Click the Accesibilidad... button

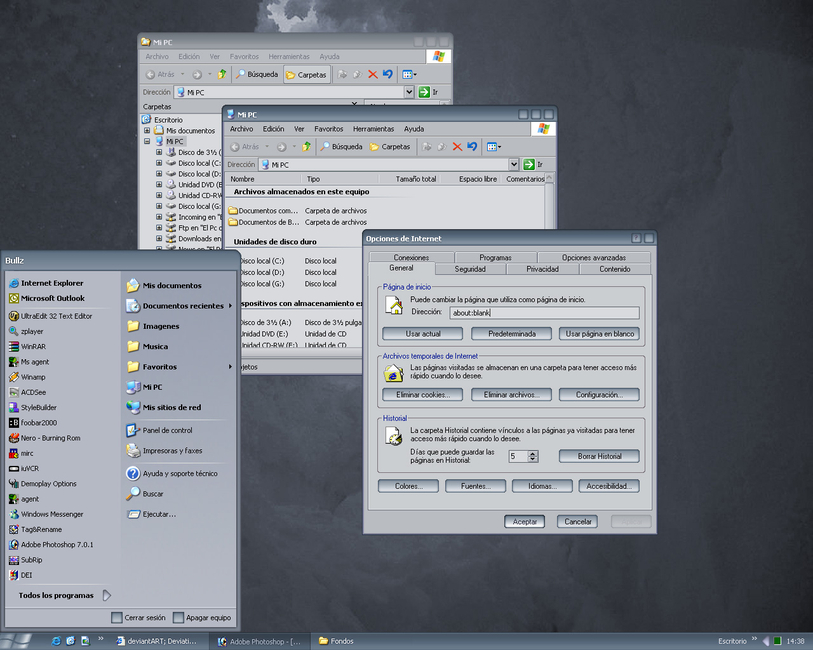pos(609,486)
